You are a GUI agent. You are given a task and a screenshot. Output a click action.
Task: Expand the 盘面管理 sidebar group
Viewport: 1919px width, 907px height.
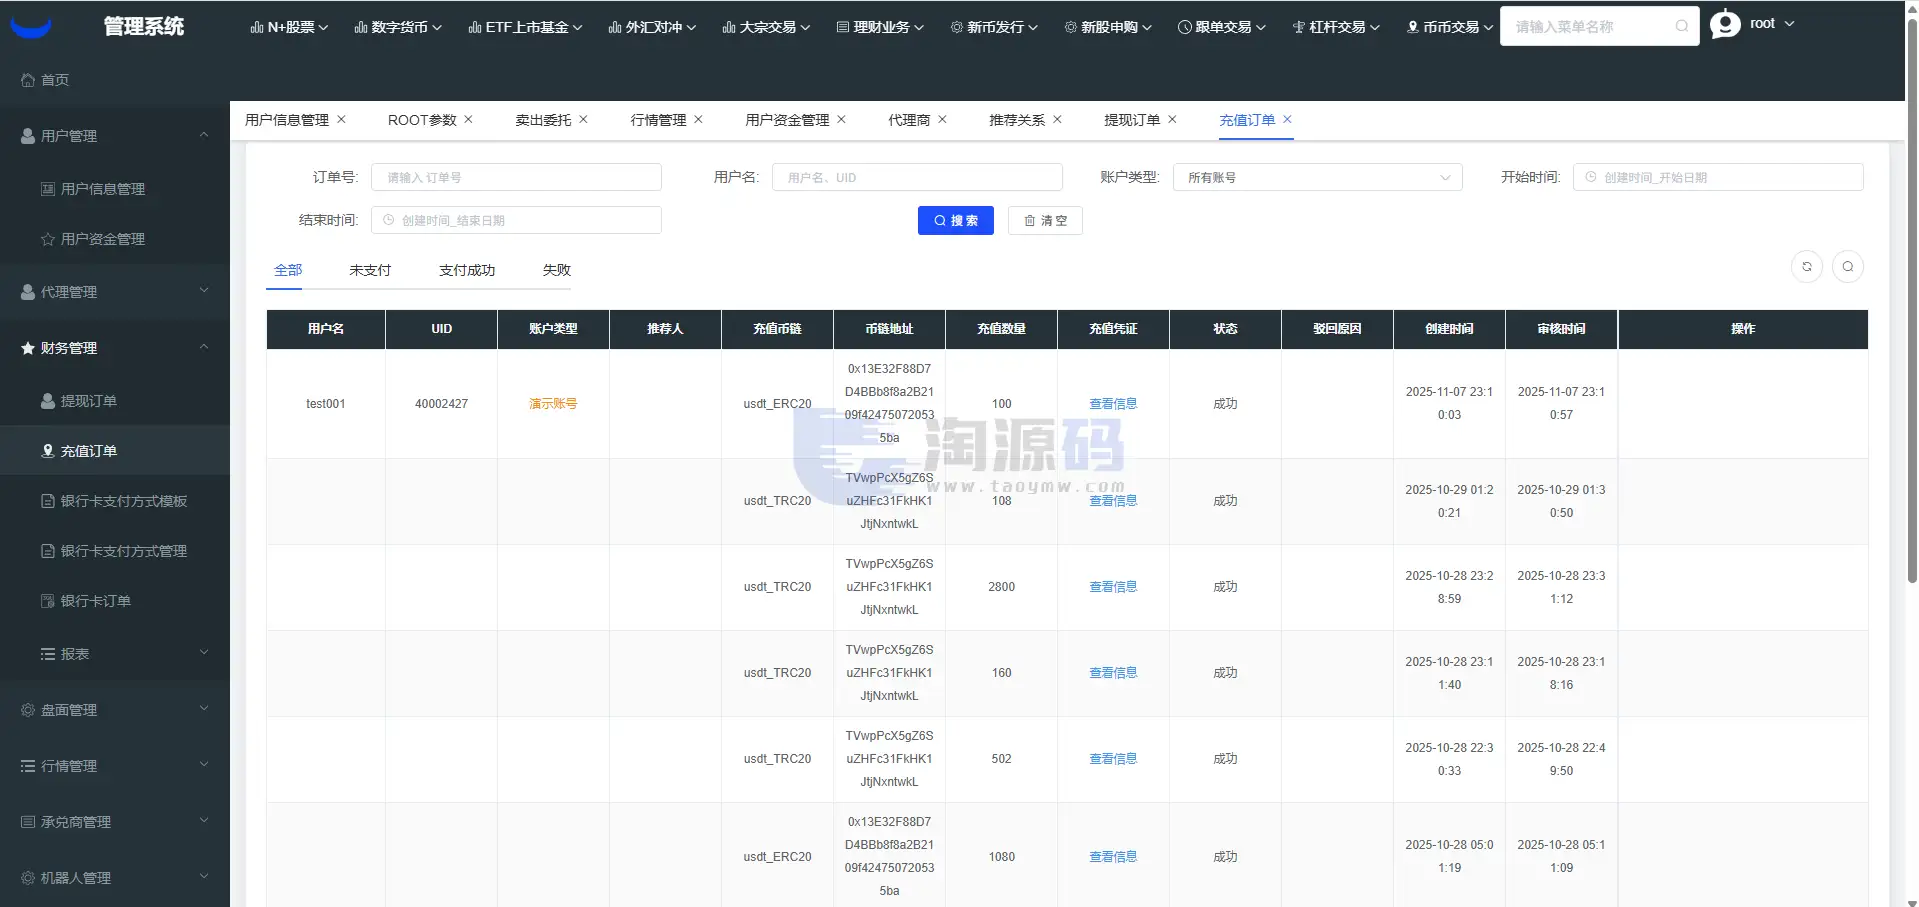[115, 710]
